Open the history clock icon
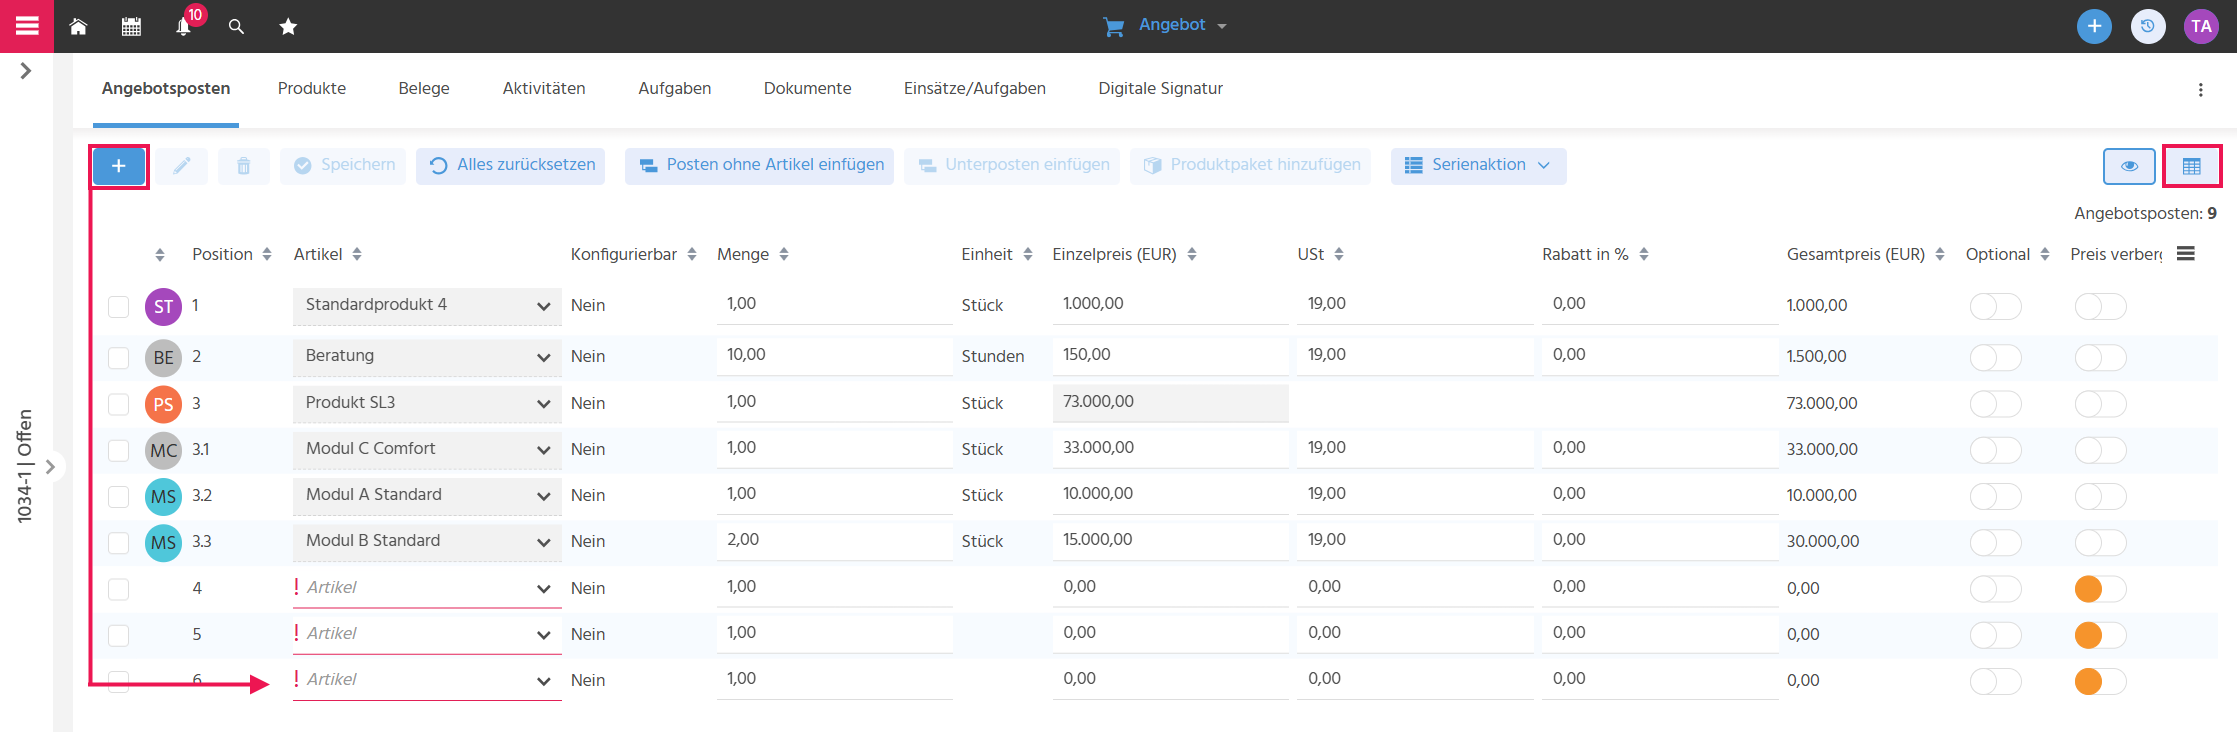This screenshot has width=2237, height=732. tap(2148, 26)
